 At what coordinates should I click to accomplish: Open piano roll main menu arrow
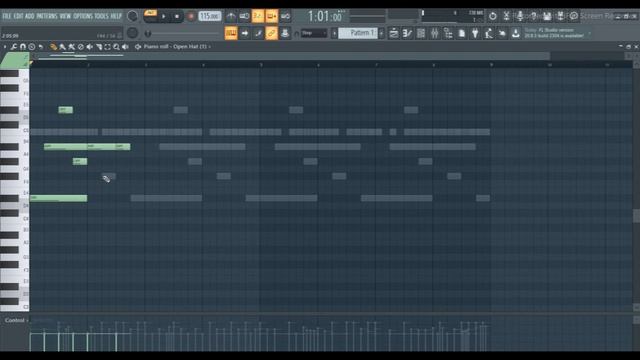(x=5, y=47)
